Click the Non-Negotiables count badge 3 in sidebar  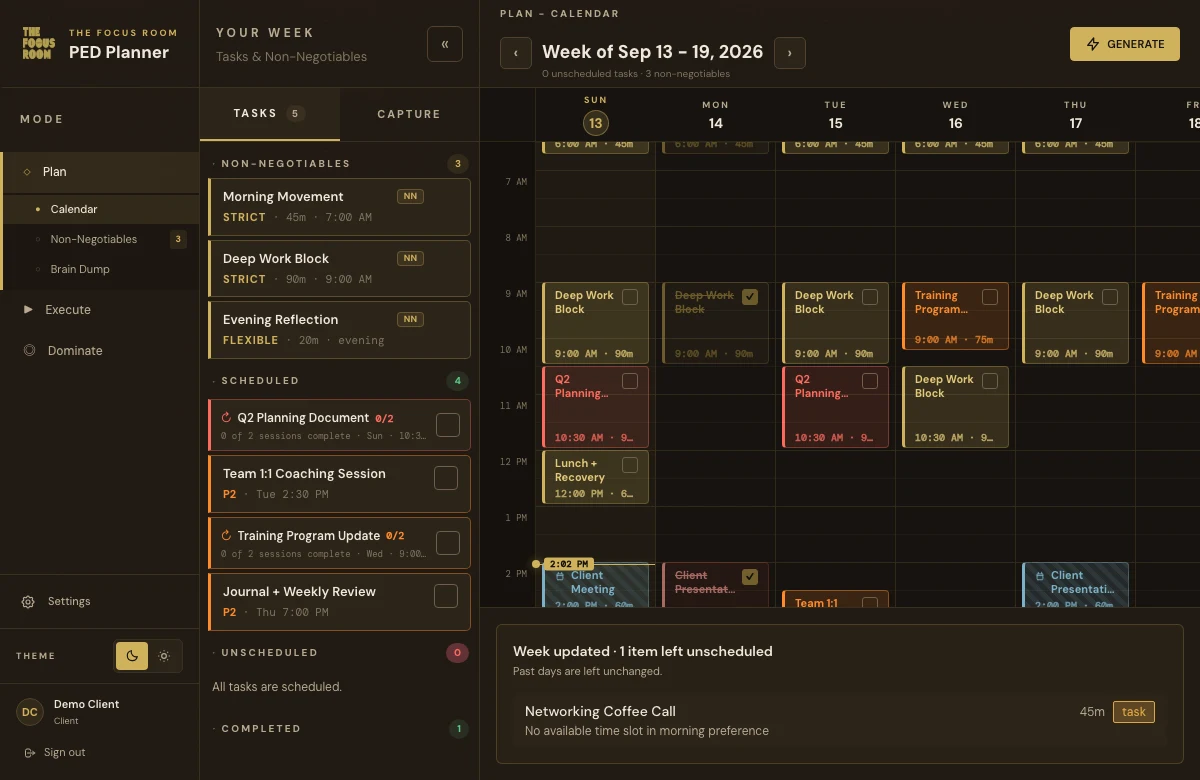point(178,239)
